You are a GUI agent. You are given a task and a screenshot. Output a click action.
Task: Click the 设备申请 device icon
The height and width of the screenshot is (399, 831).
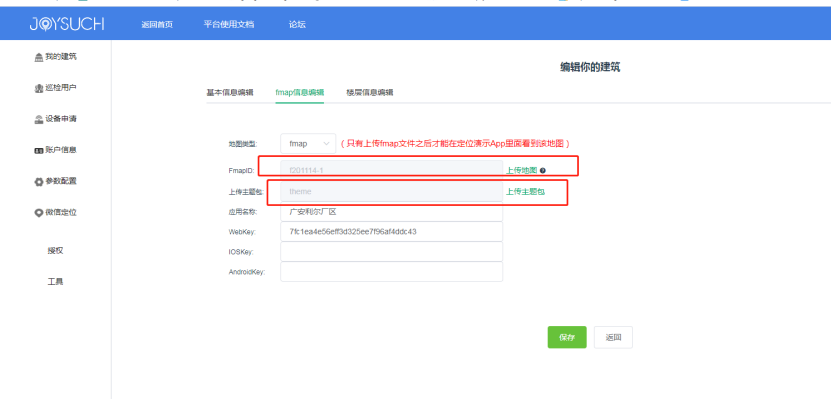(38, 119)
